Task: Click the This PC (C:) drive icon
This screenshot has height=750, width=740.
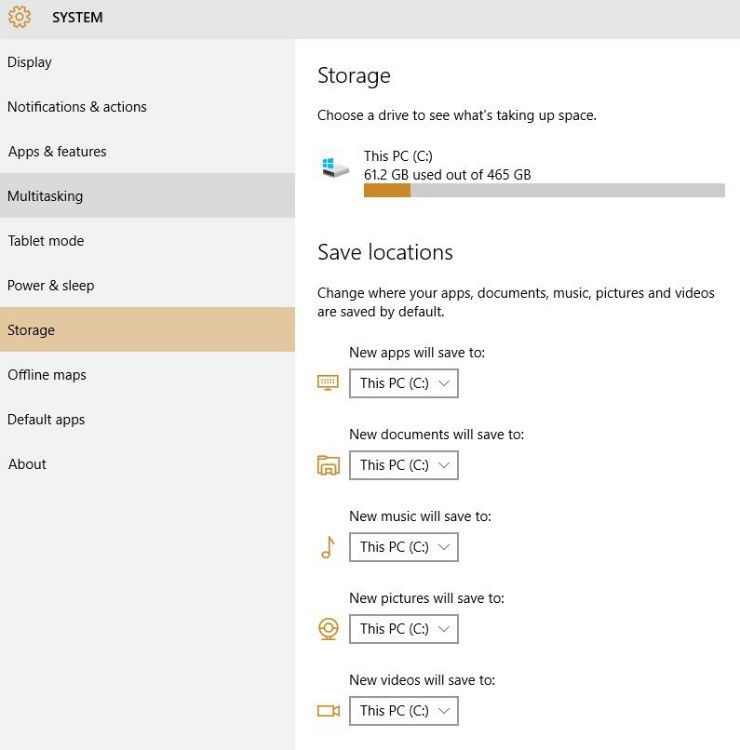Action: point(335,167)
